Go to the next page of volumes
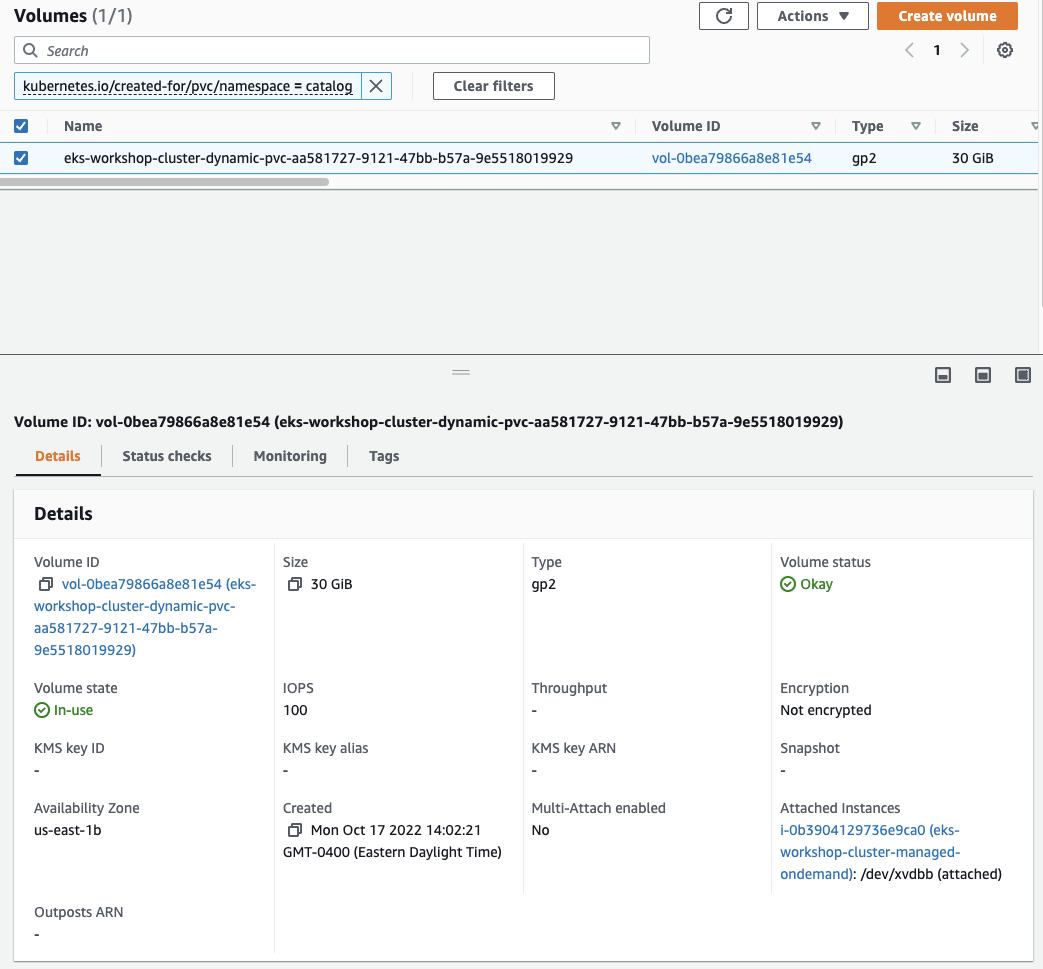Screen dimensions: 1043x969 963,50
